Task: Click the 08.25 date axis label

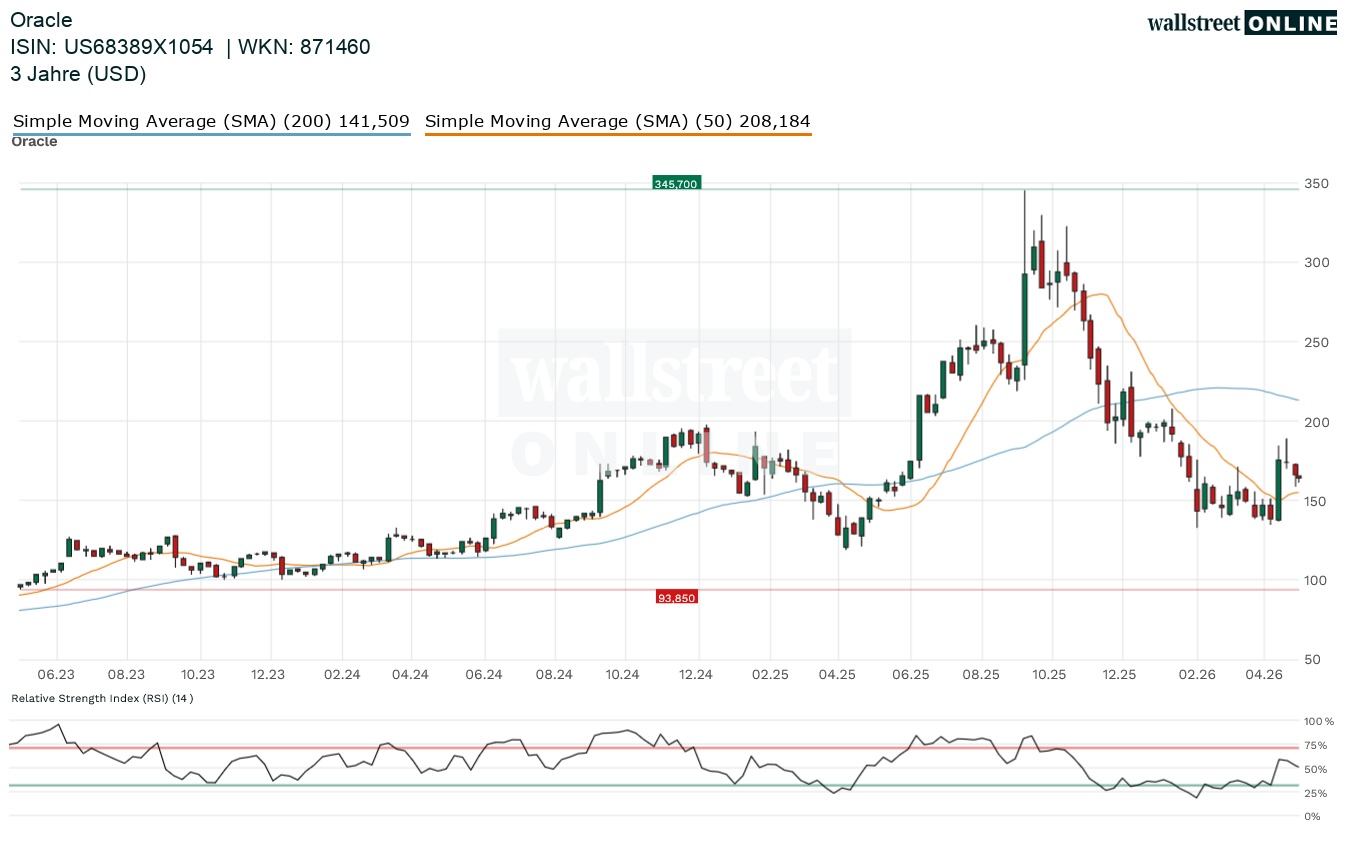Action: tap(981, 675)
